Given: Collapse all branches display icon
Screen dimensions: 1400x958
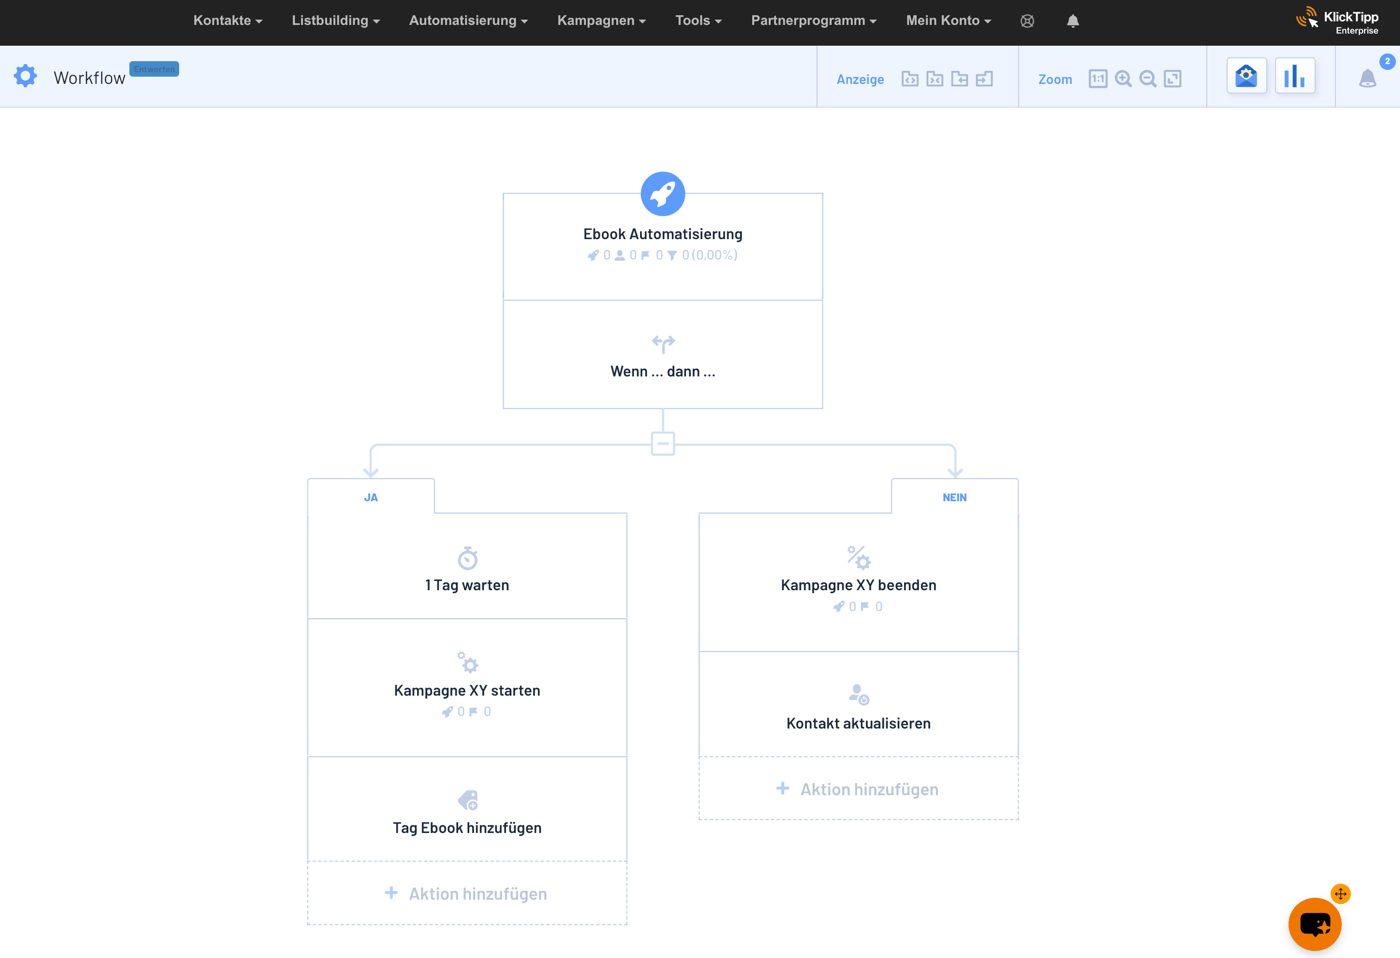Looking at the screenshot, I should click(935, 79).
